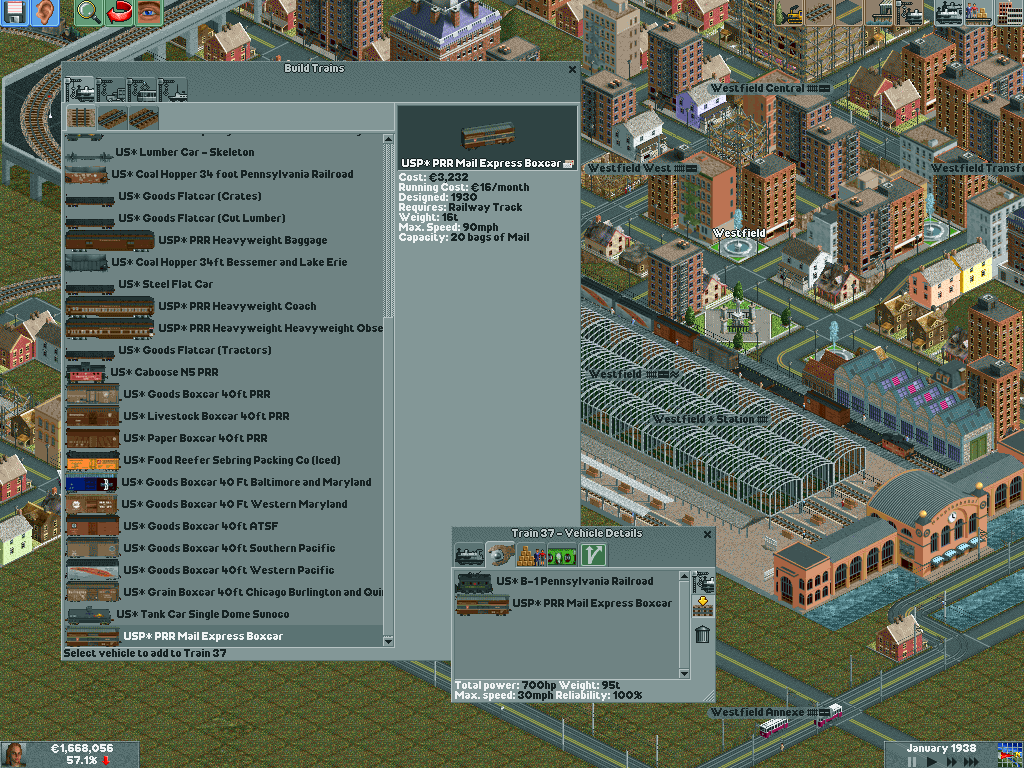Open the bulldozer terraform tool
This screenshot has width=1024, height=768.
788,12
